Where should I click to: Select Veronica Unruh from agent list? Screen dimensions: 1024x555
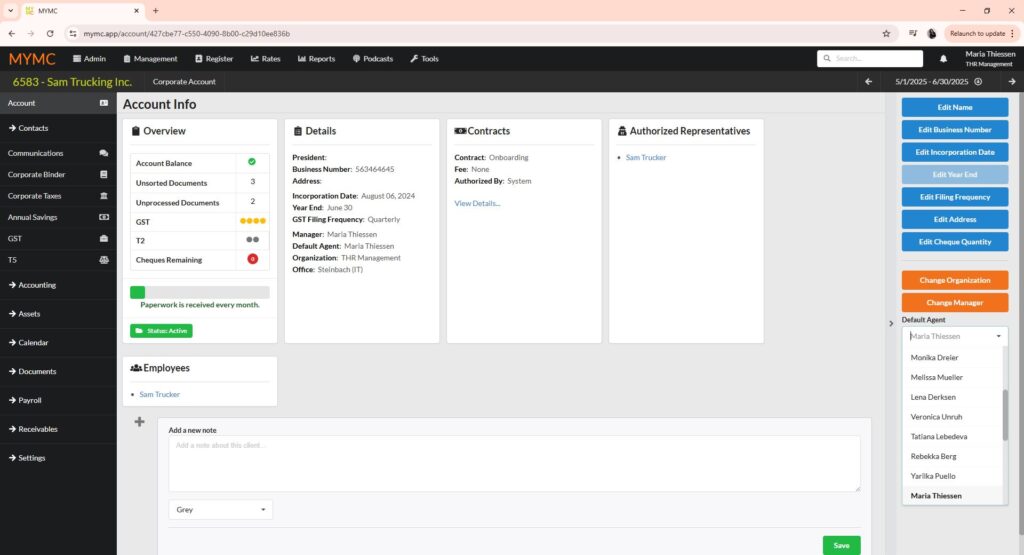click(x=952, y=417)
